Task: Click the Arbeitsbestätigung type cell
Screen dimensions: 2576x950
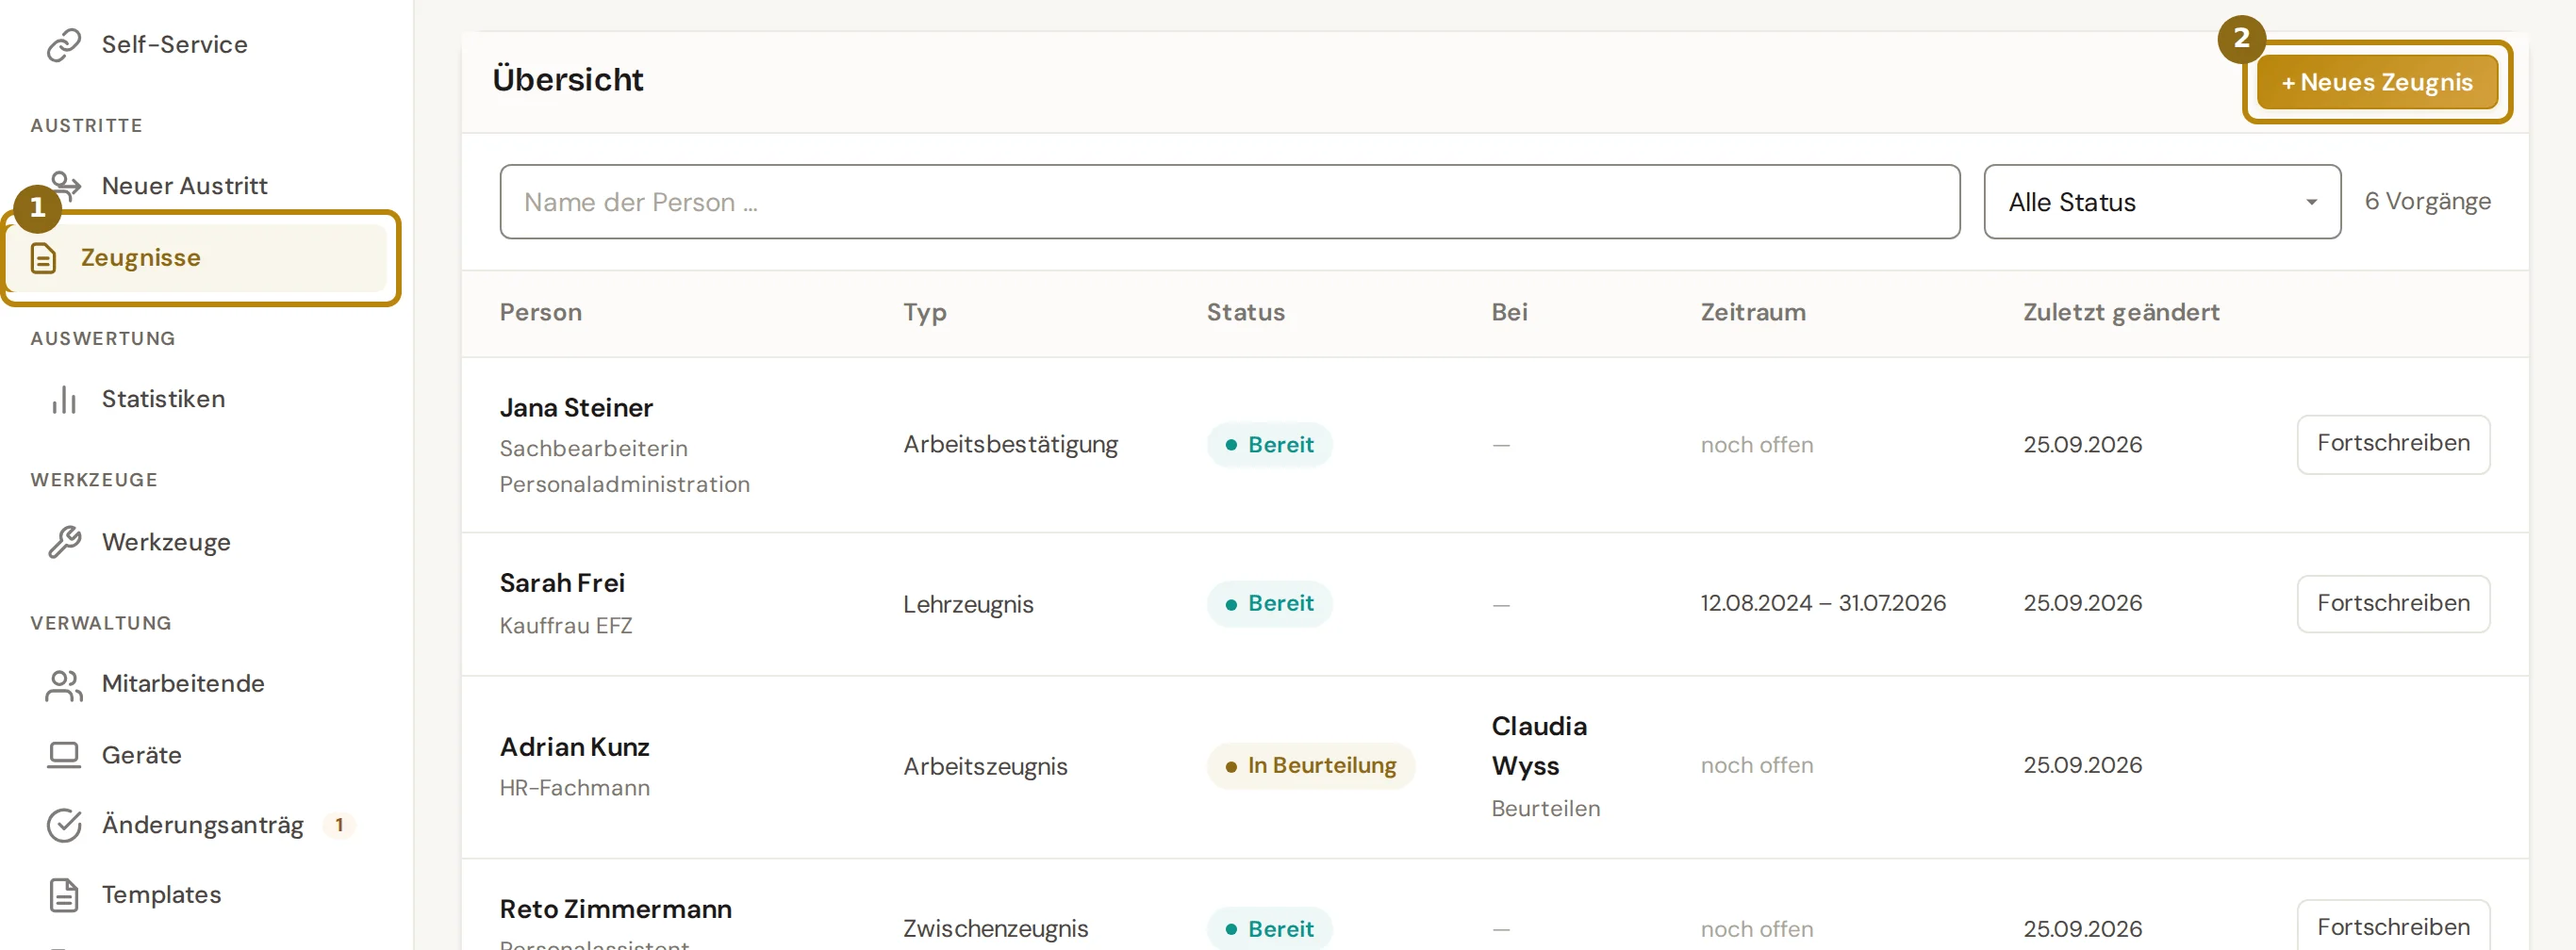Action: [x=1010, y=444]
